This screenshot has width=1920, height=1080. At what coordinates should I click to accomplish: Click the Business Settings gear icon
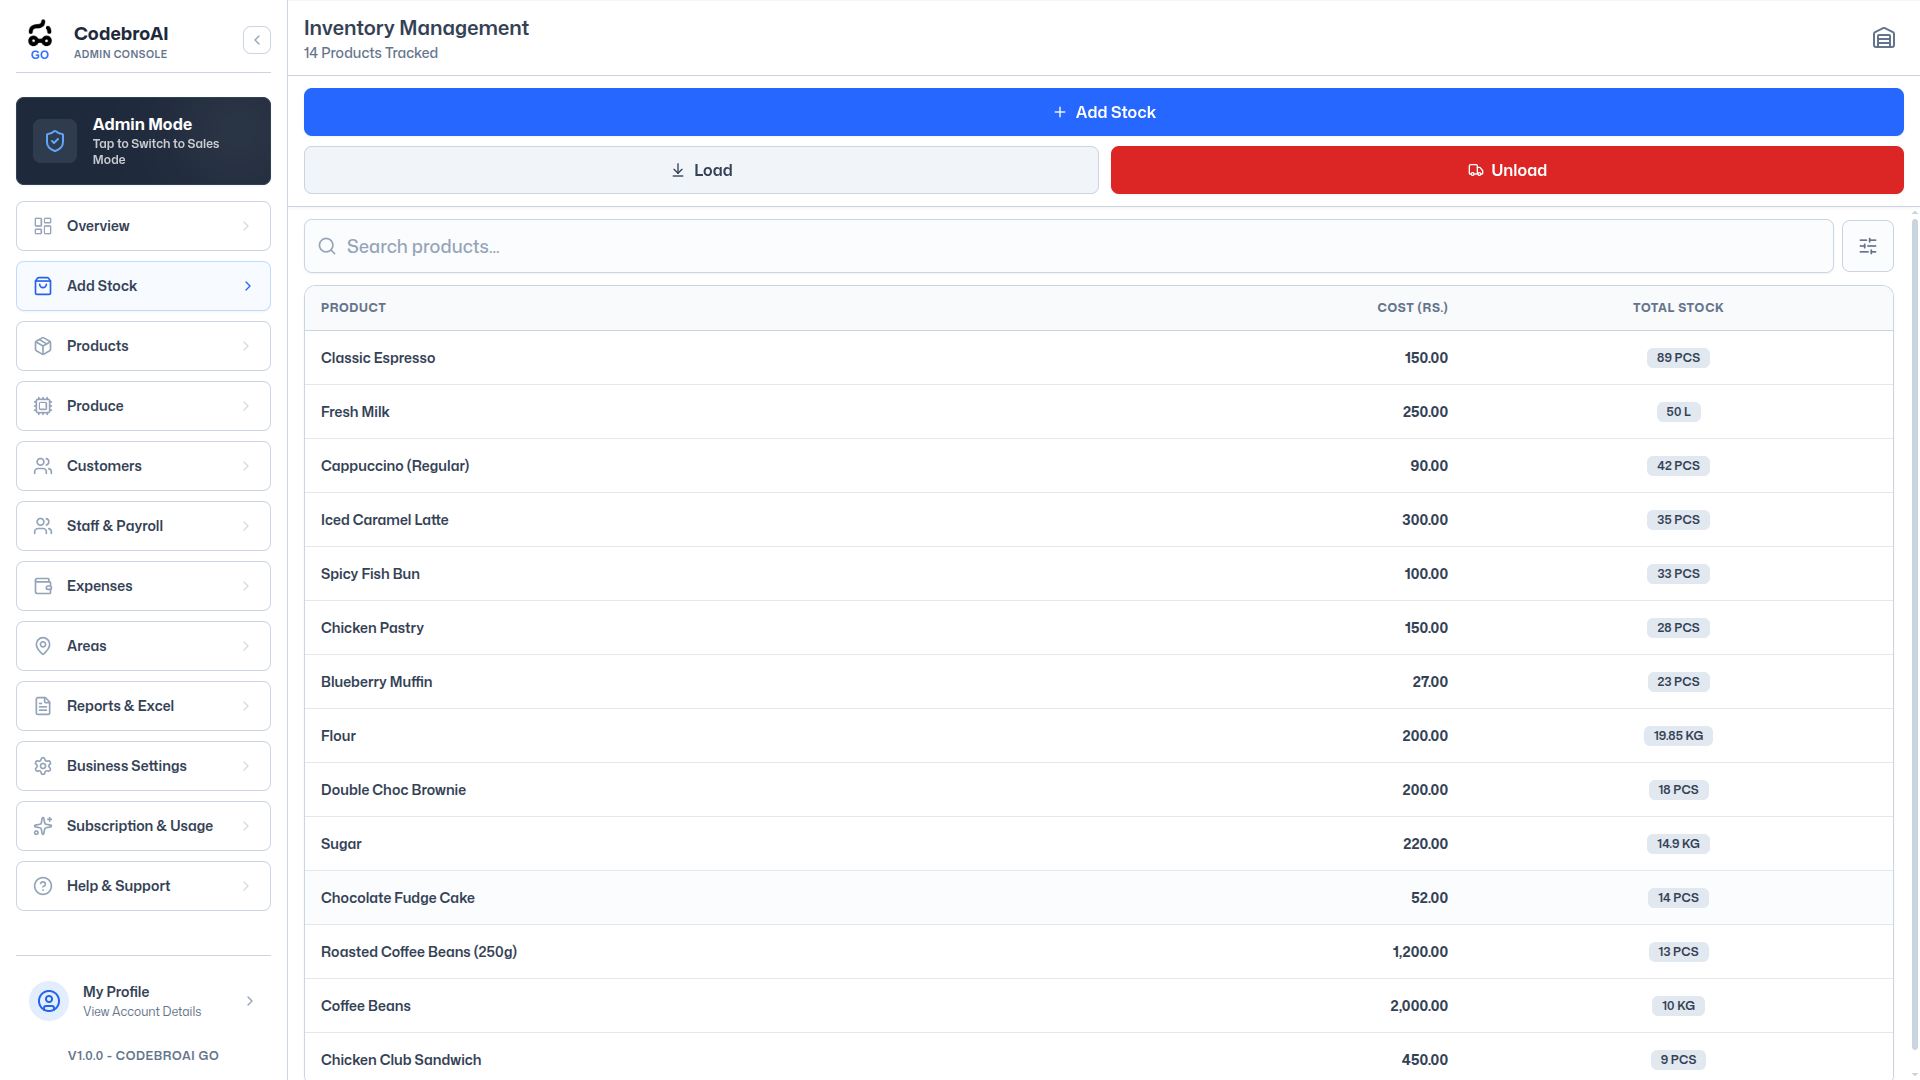click(x=43, y=766)
